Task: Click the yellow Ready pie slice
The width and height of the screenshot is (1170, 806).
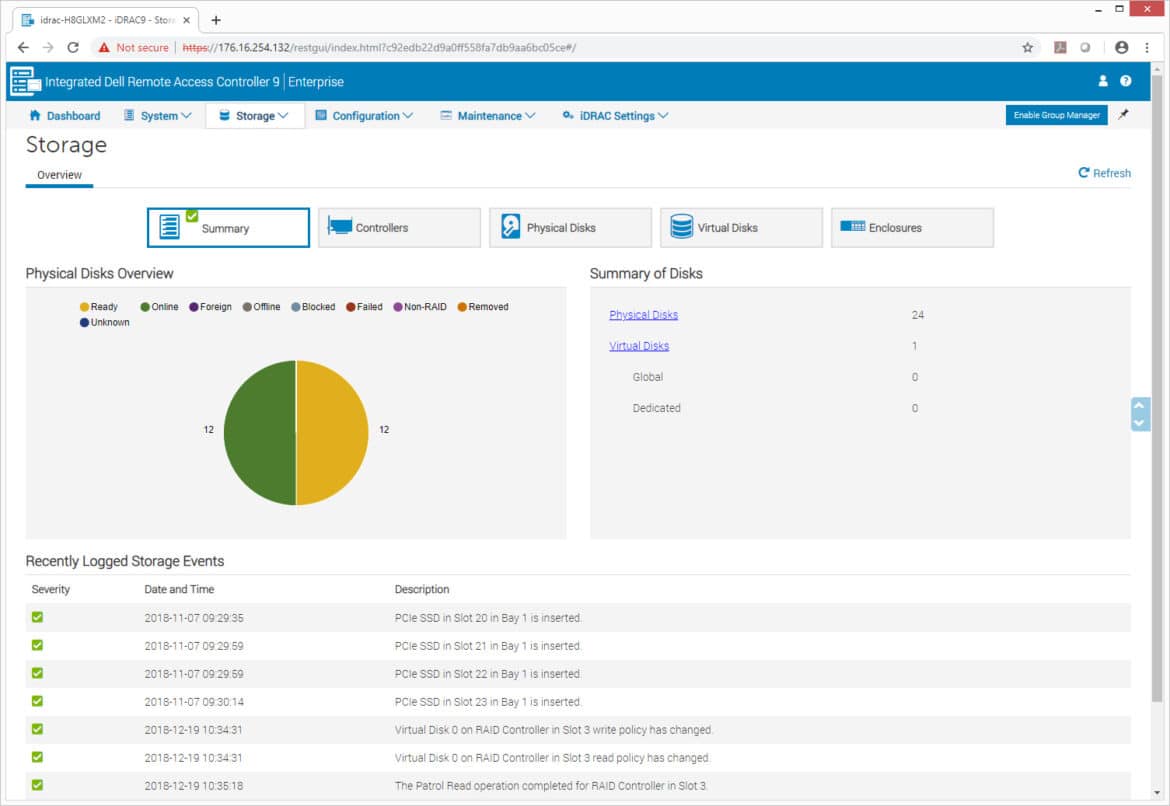Action: (x=334, y=433)
